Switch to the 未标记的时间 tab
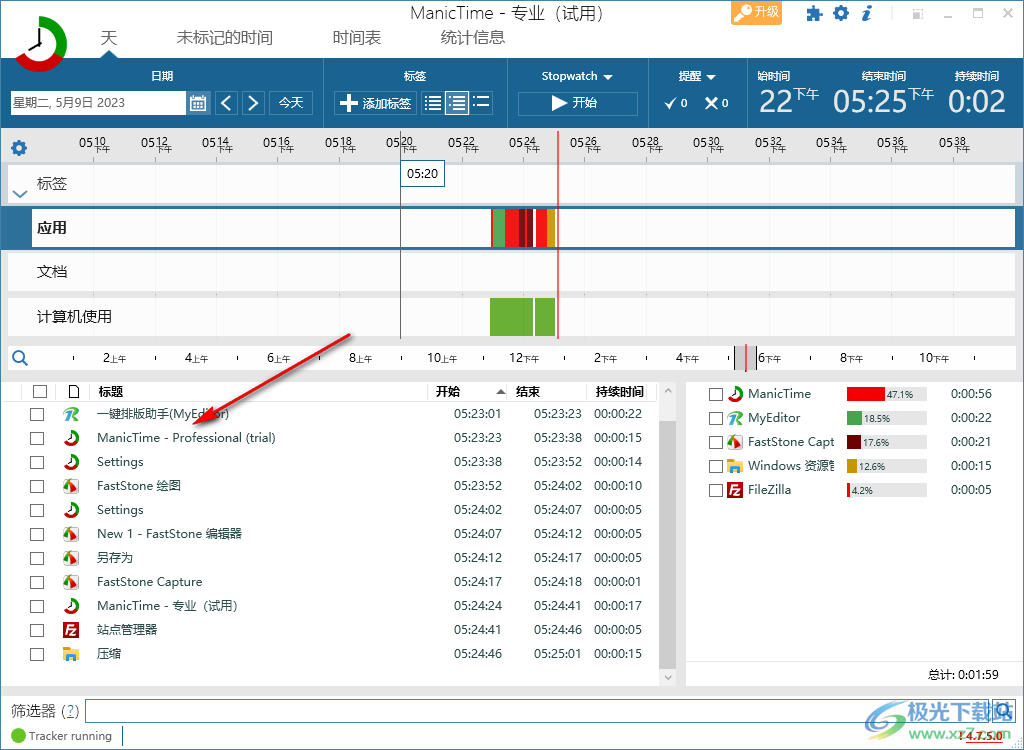Image resolution: width=1024 pixels, height=750 pixels. (224, 37)
